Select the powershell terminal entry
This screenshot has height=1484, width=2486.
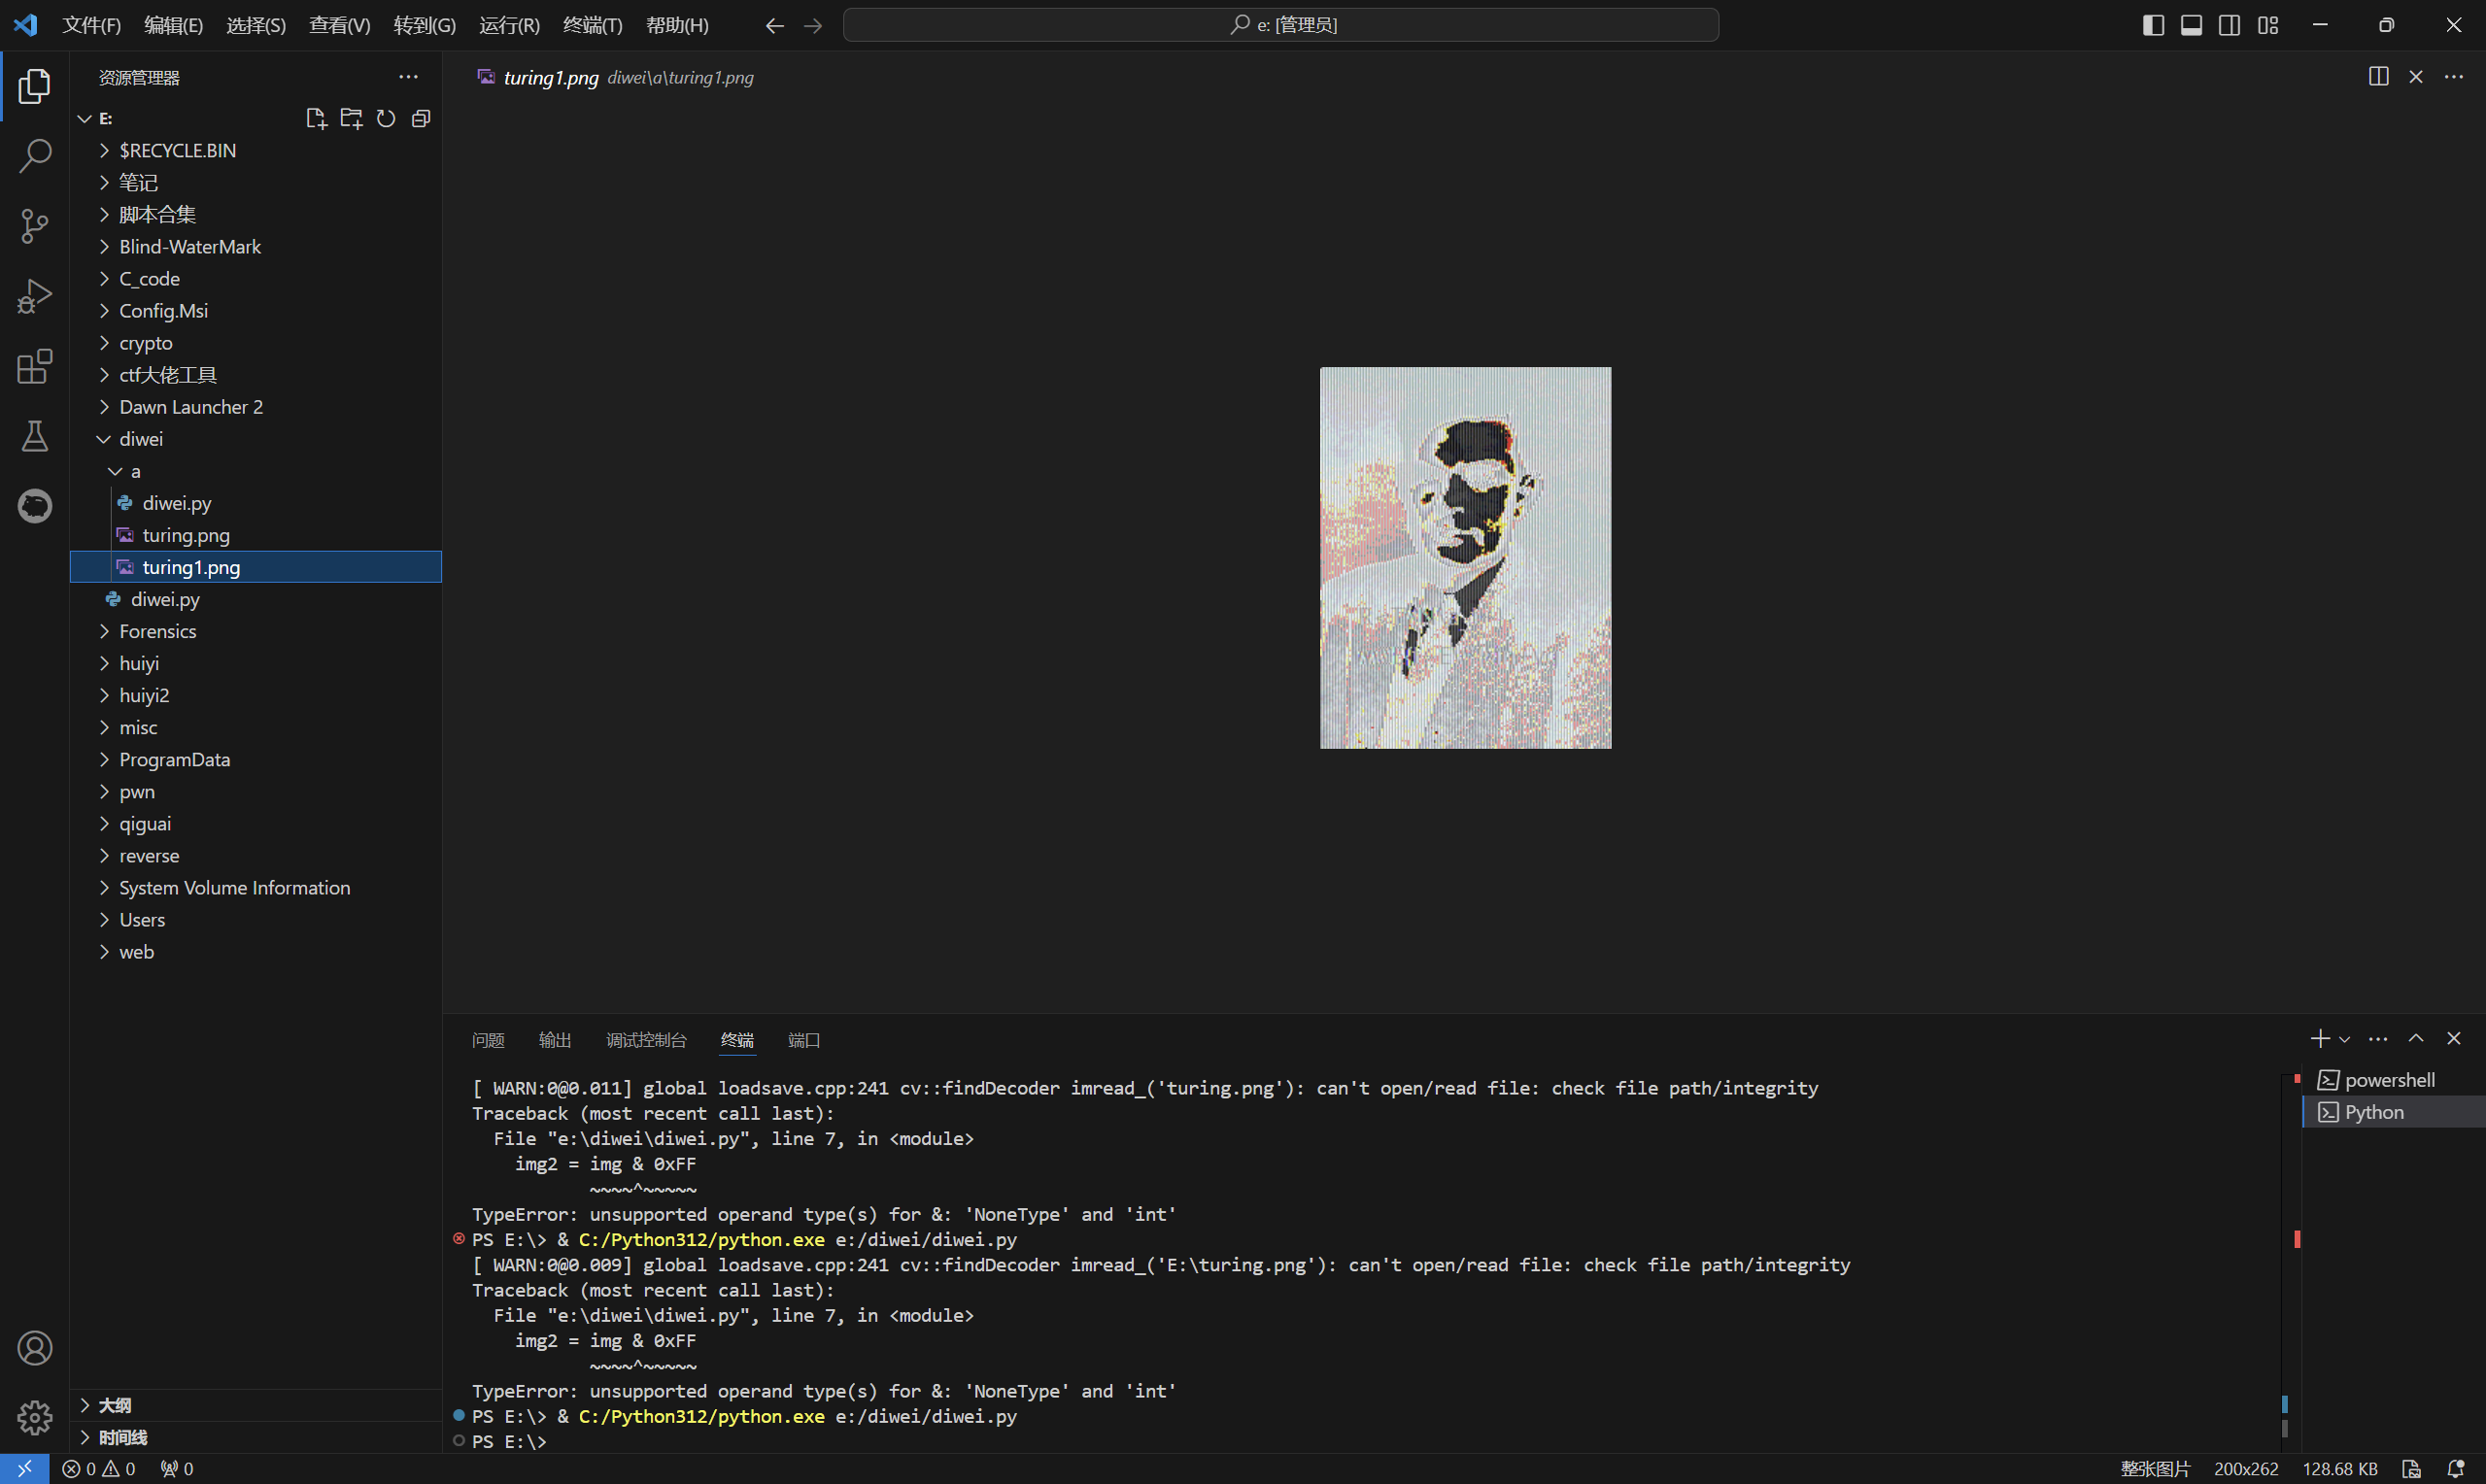click(2394, 1080)
